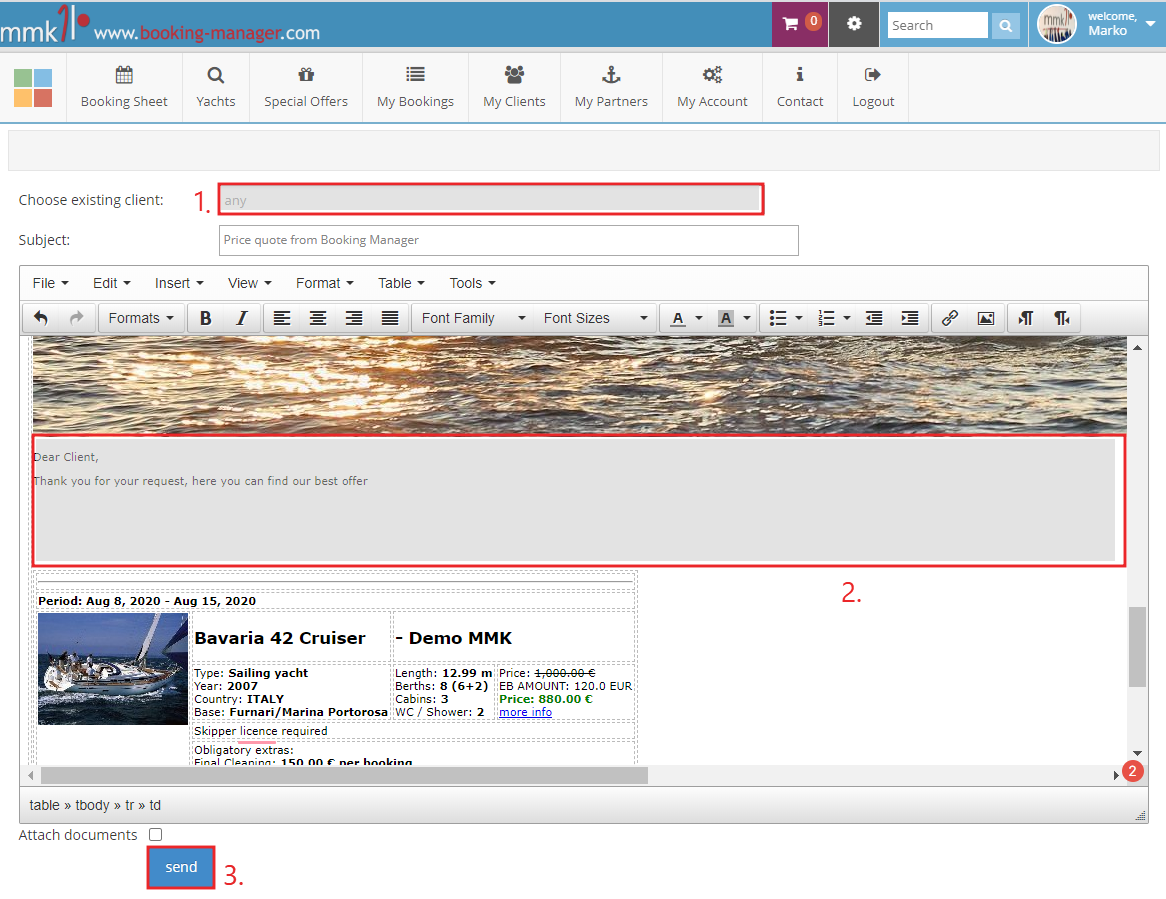Click the send button
This screenshot has height=899, width=1166.
[181, 867]
